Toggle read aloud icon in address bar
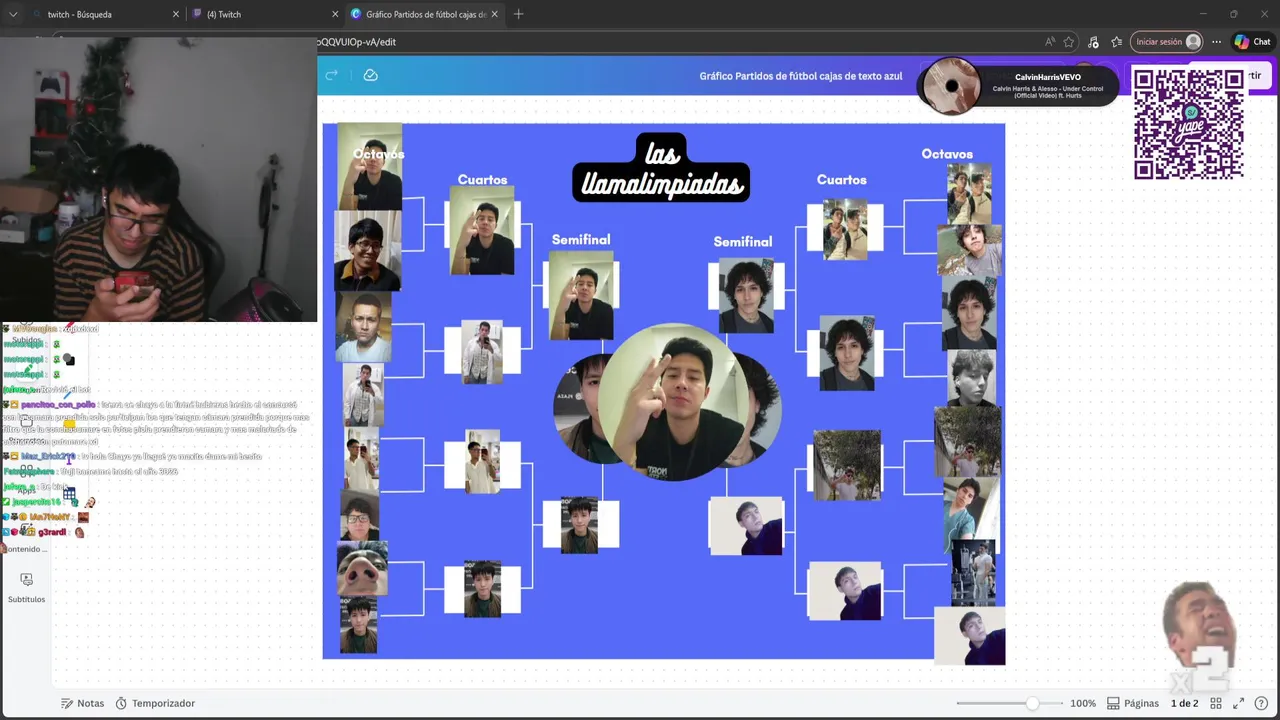The height and width of the screenshot is (720, 1280). [x=1049, y=42]
